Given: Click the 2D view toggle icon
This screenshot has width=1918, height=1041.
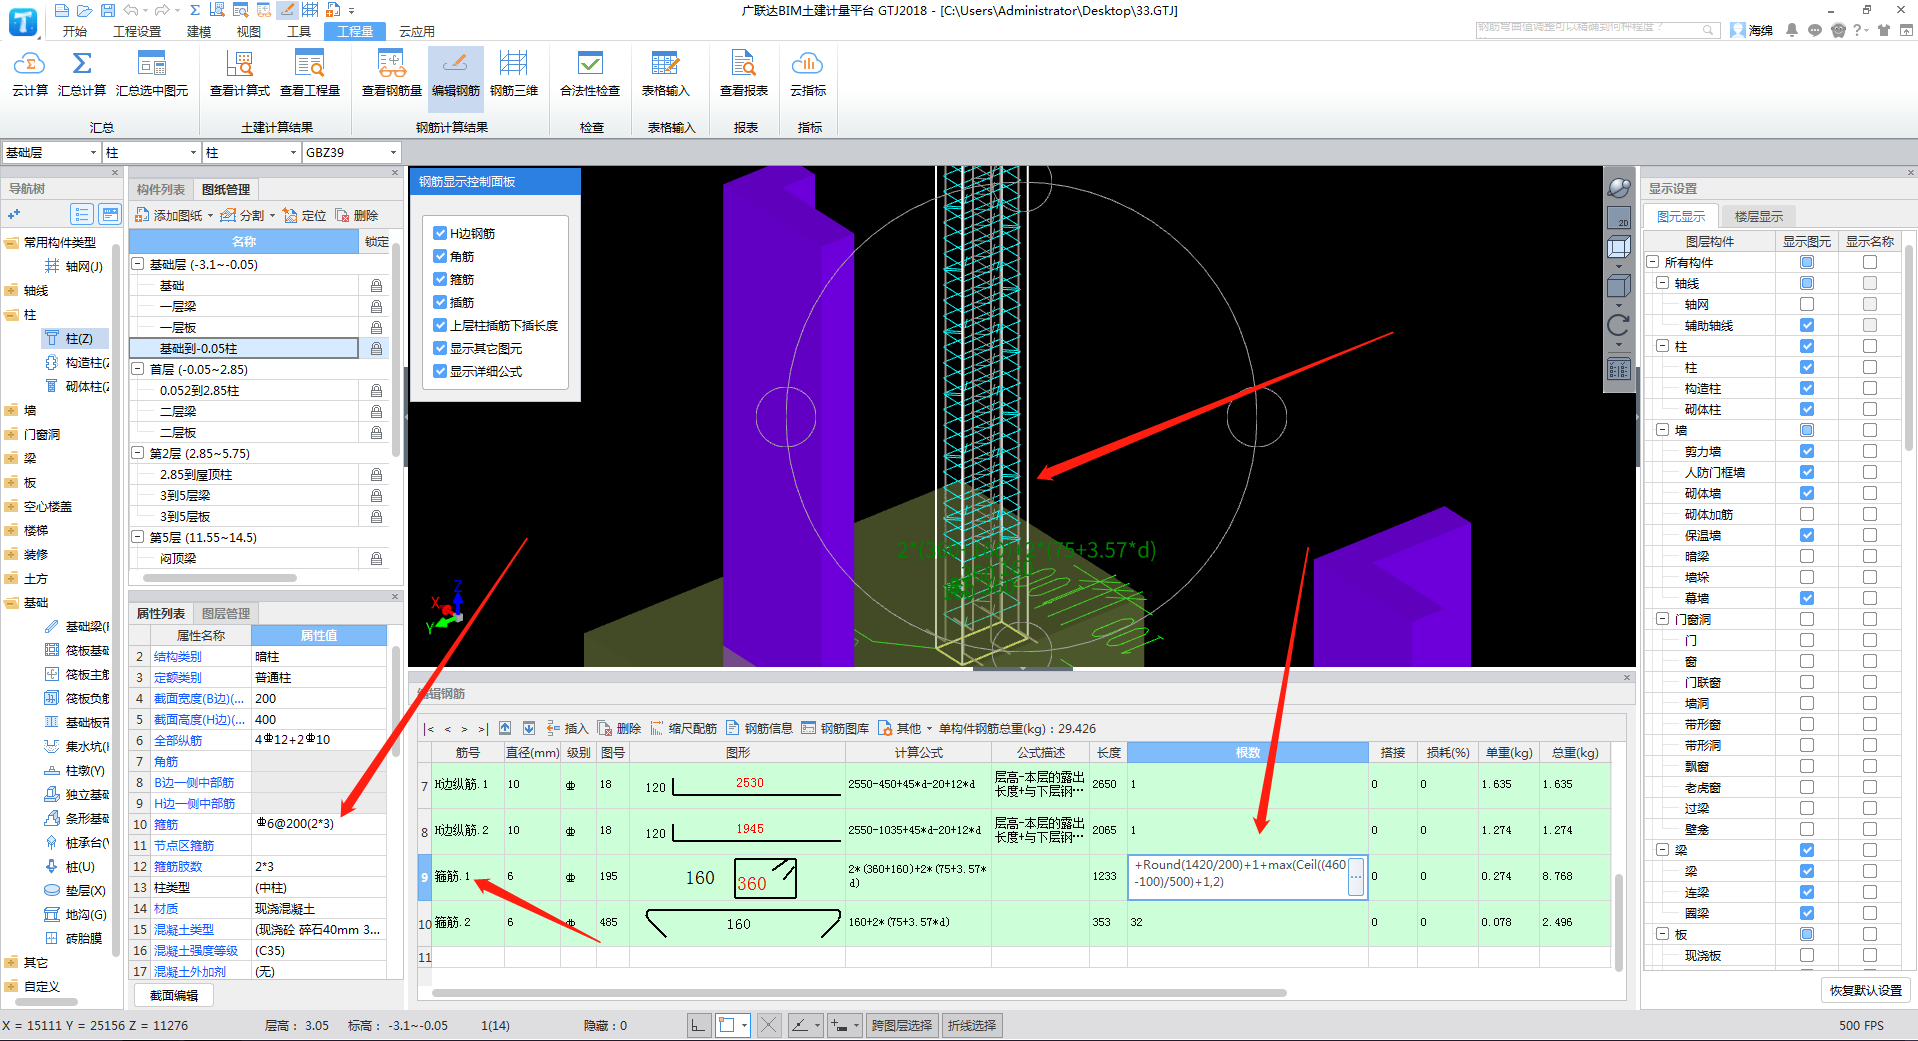Looking at the screenshot, I should 1618,217.
